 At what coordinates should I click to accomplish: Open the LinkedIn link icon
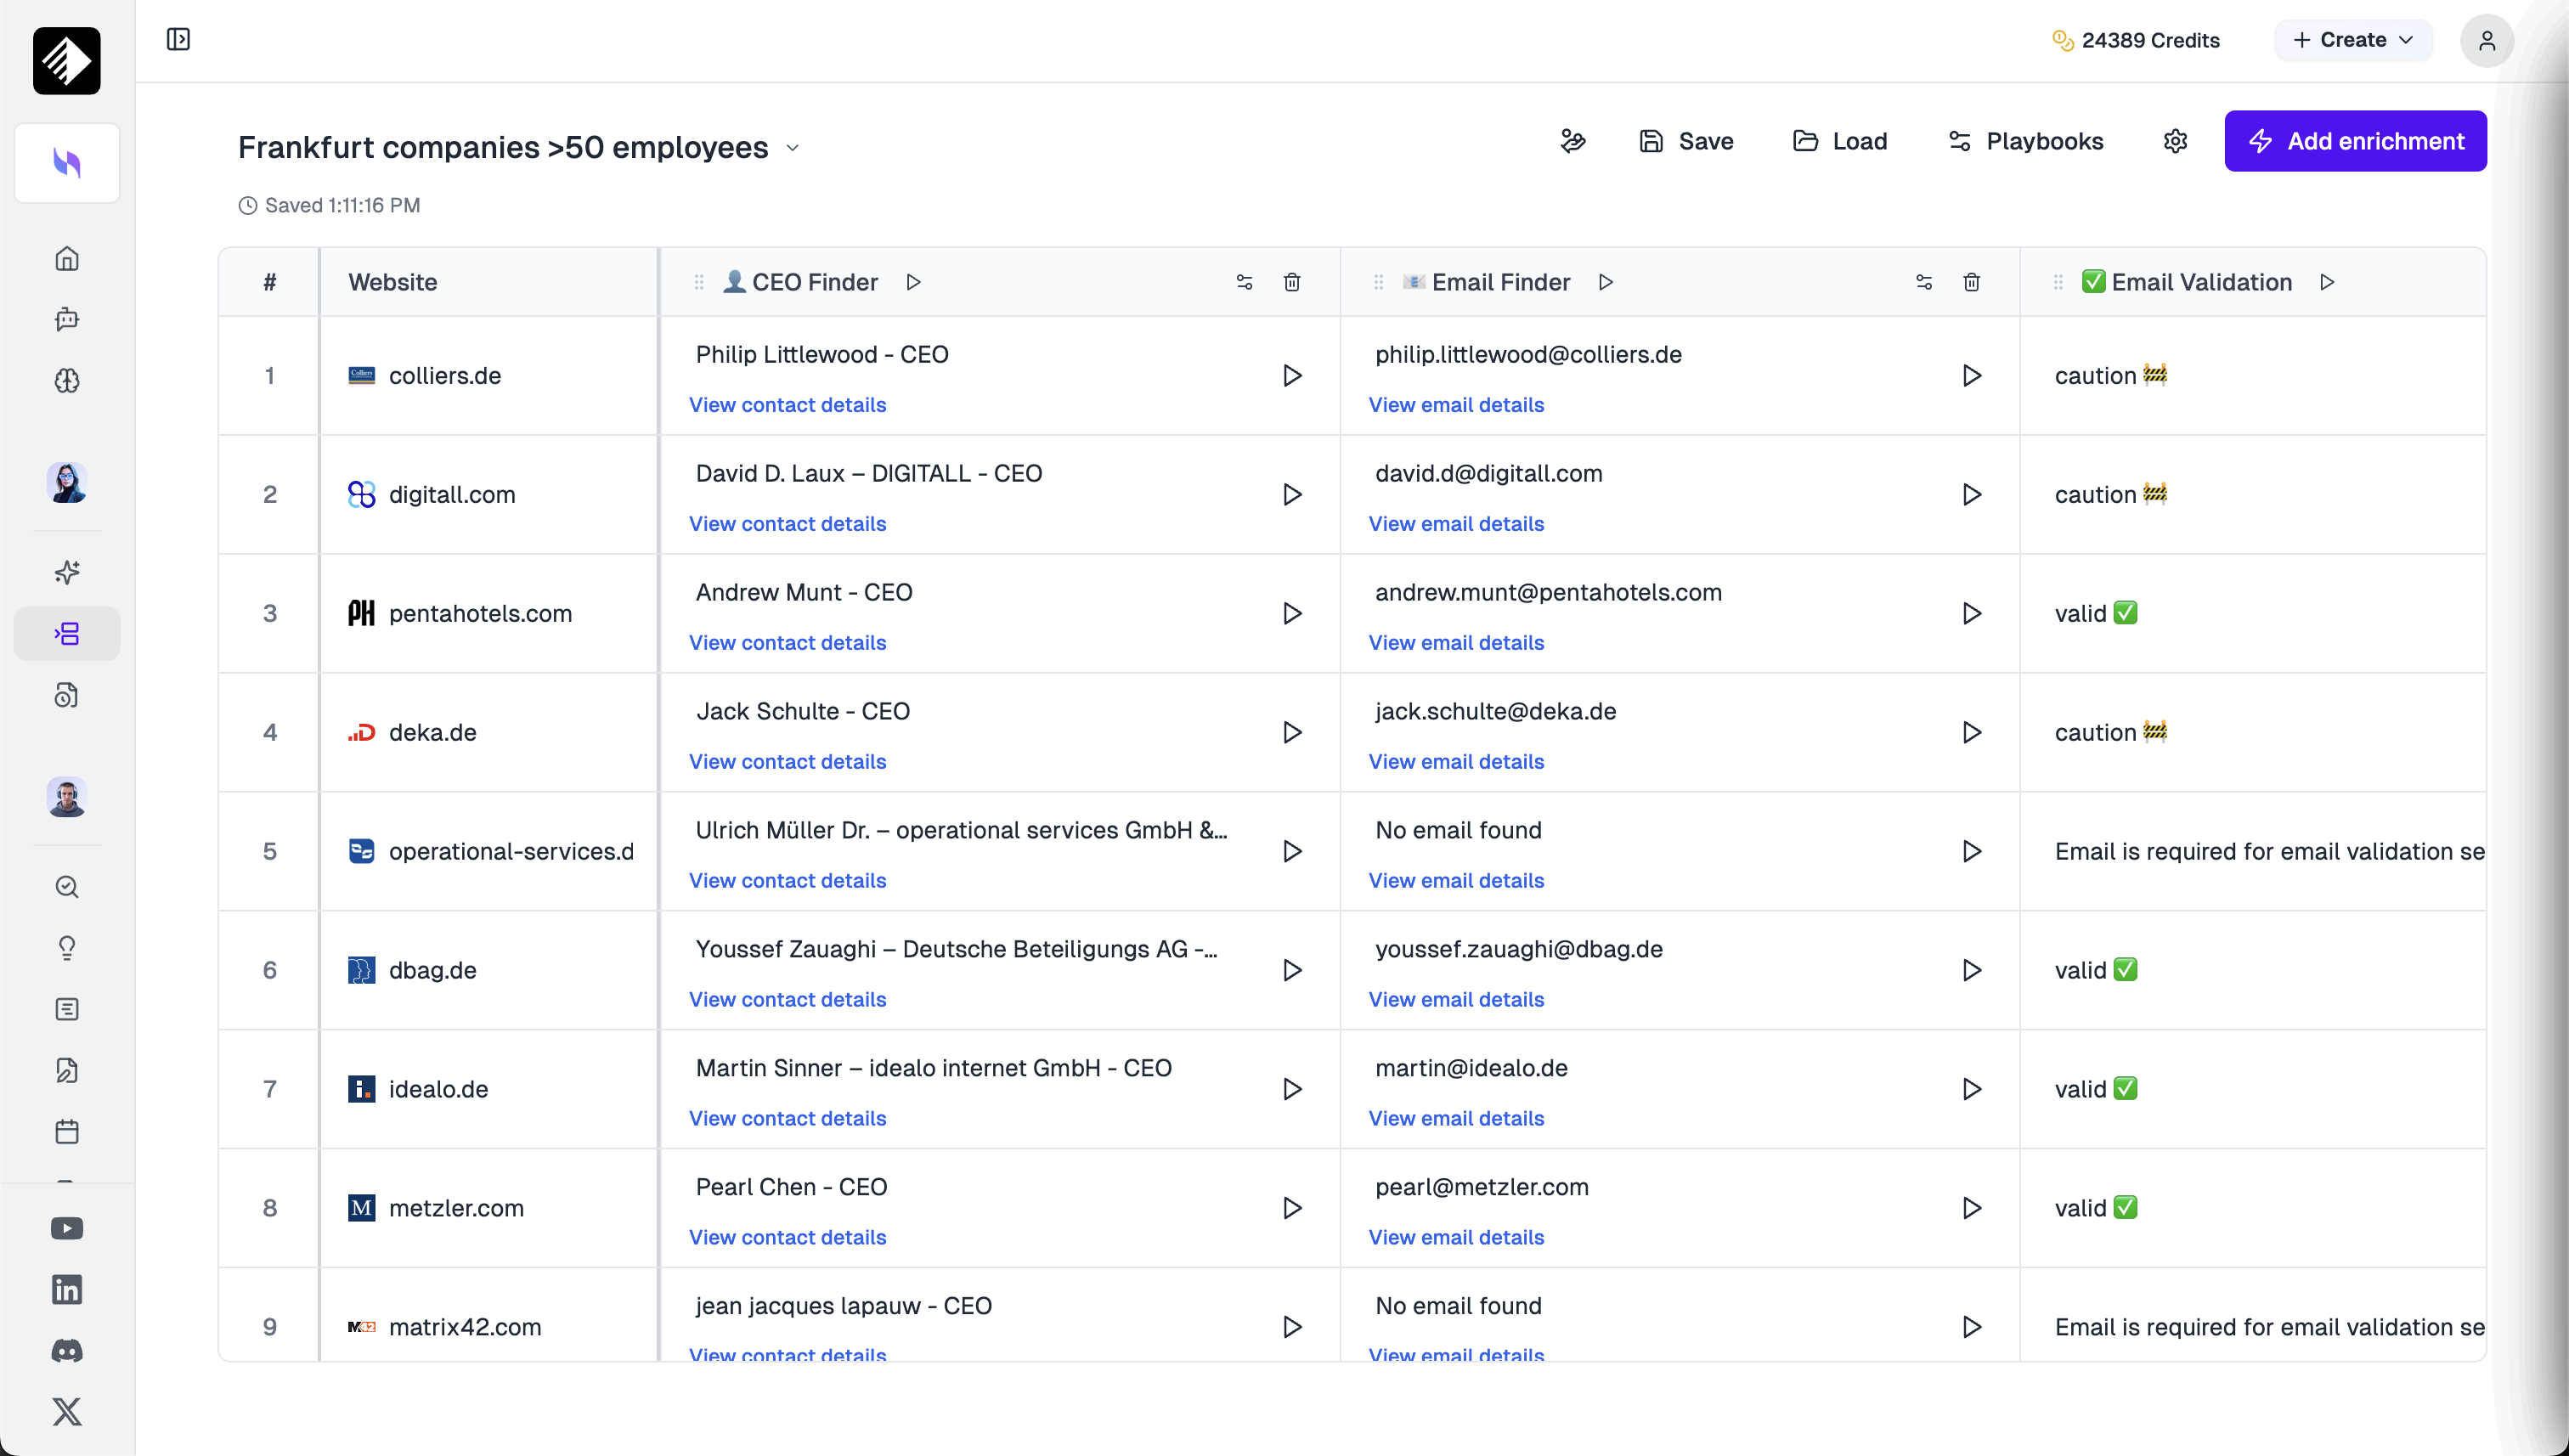67,1290
